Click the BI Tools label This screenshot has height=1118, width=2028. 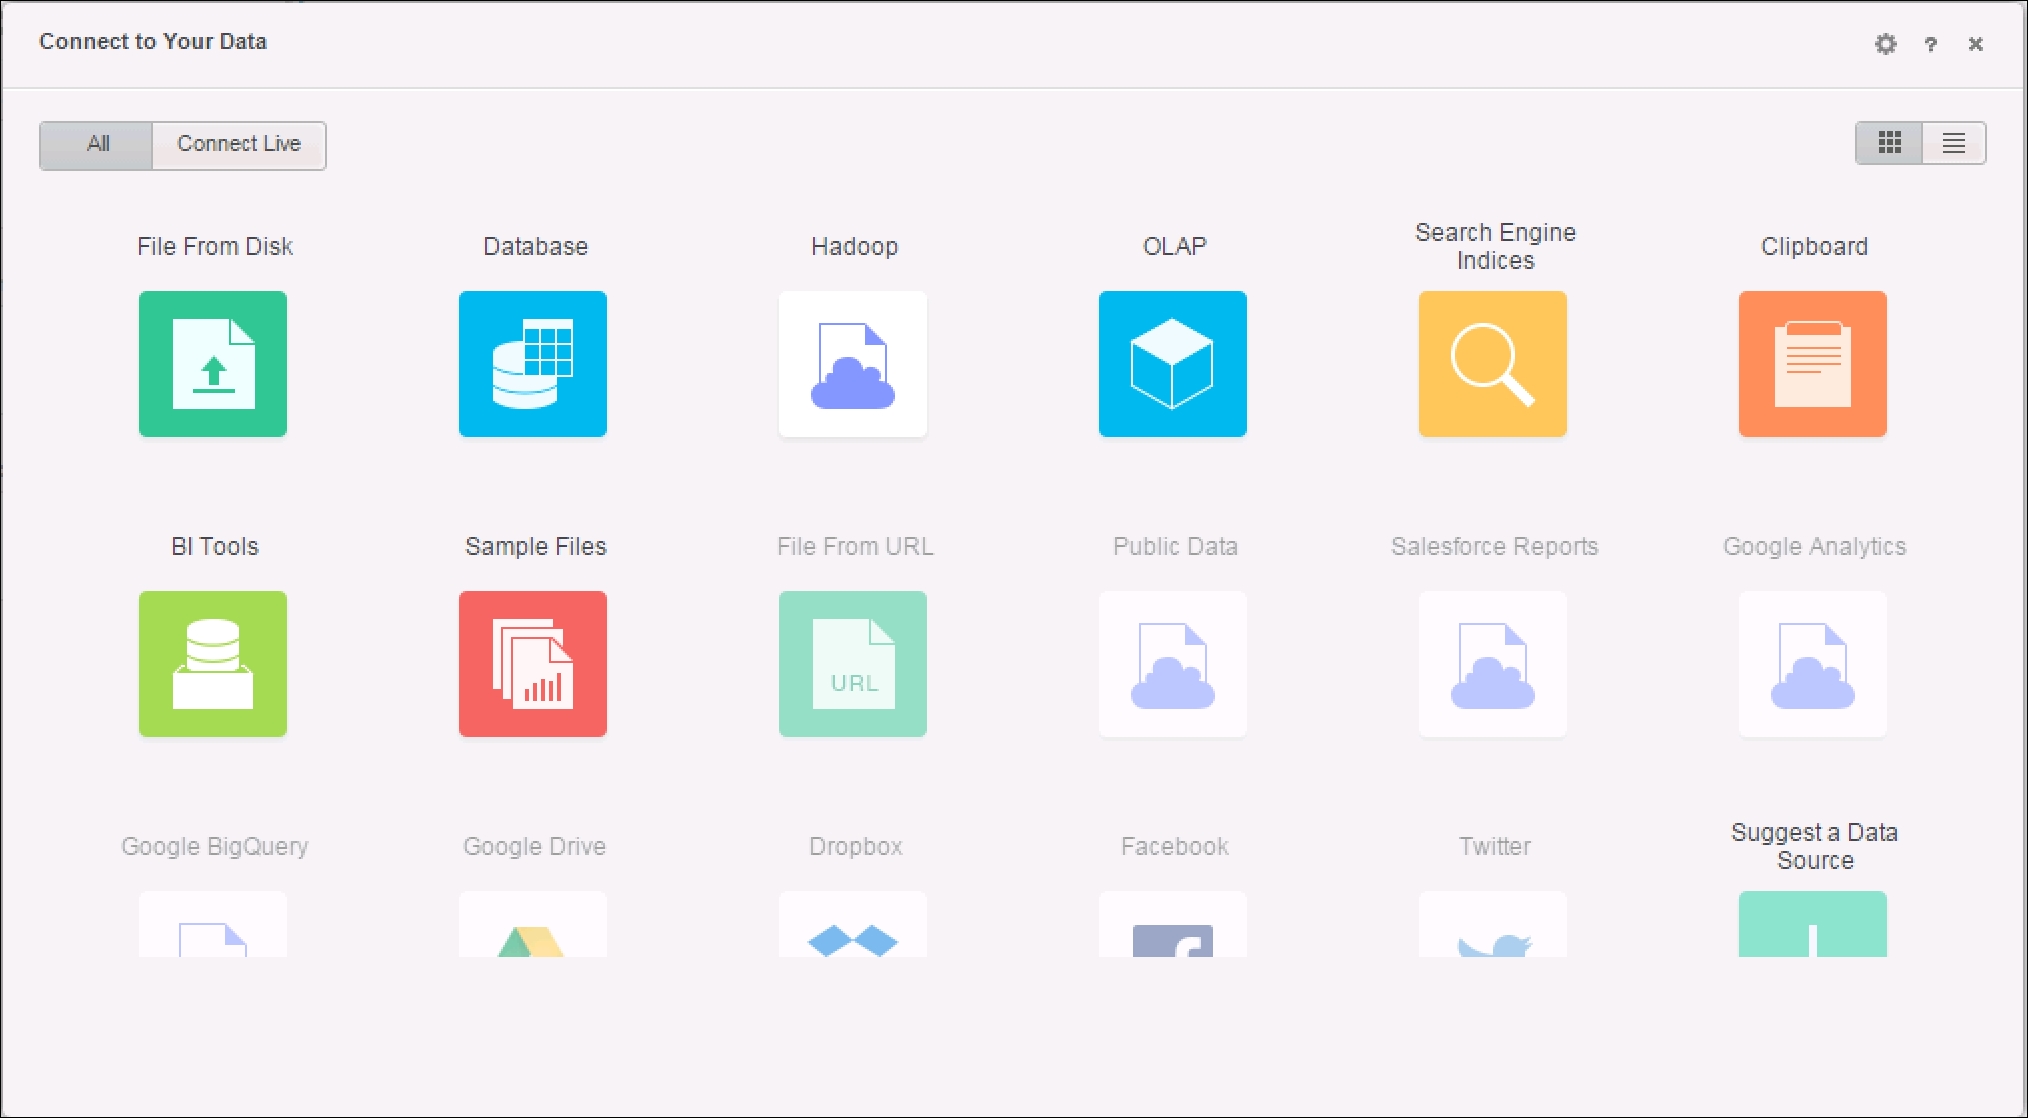pos(215,547)
